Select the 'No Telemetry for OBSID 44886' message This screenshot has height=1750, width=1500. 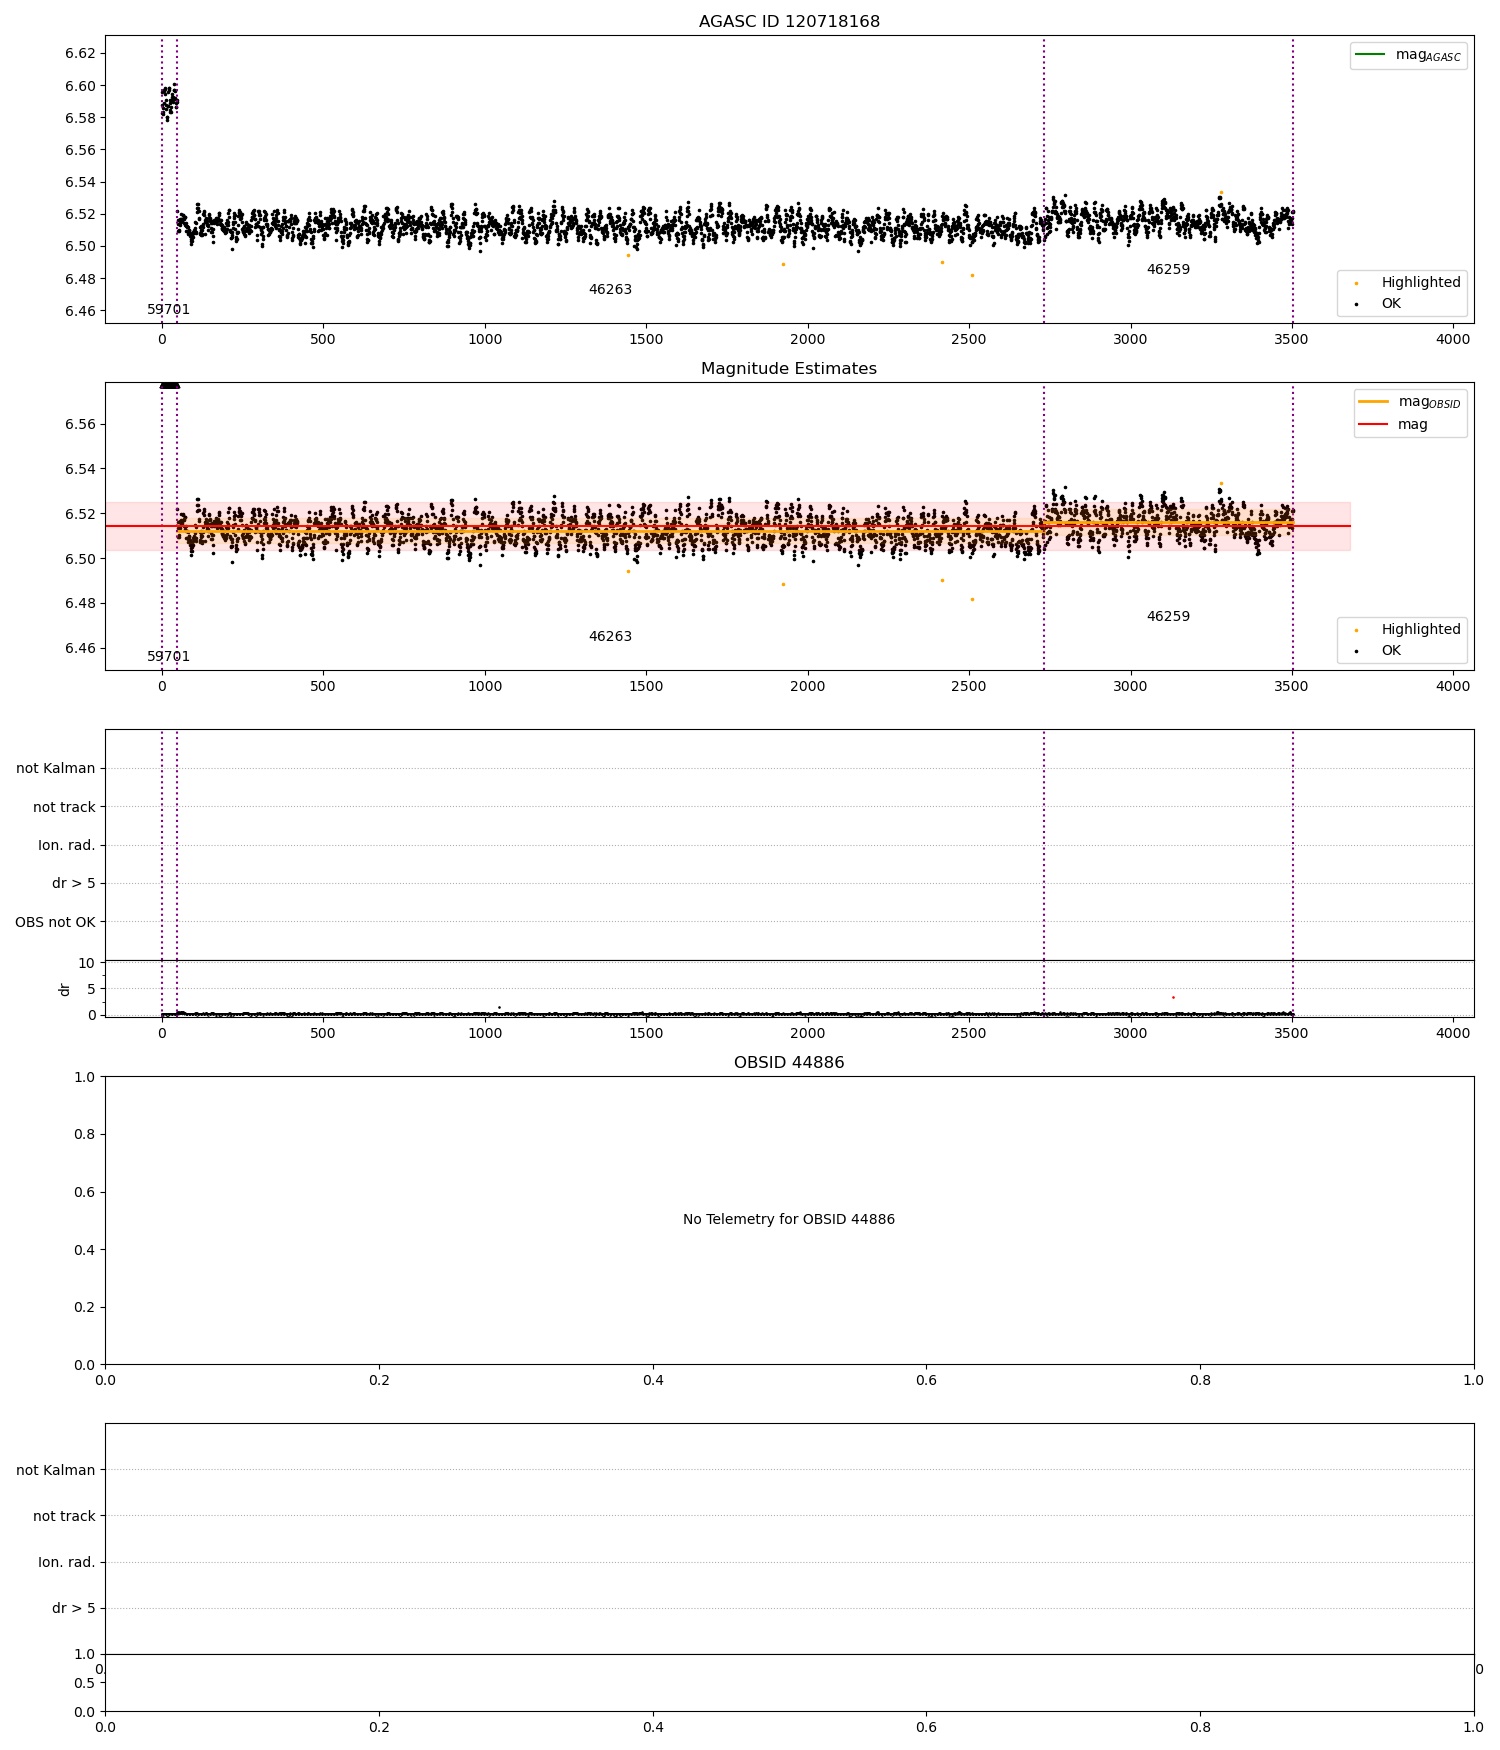pyautogui.click(x=789, y=1219)
